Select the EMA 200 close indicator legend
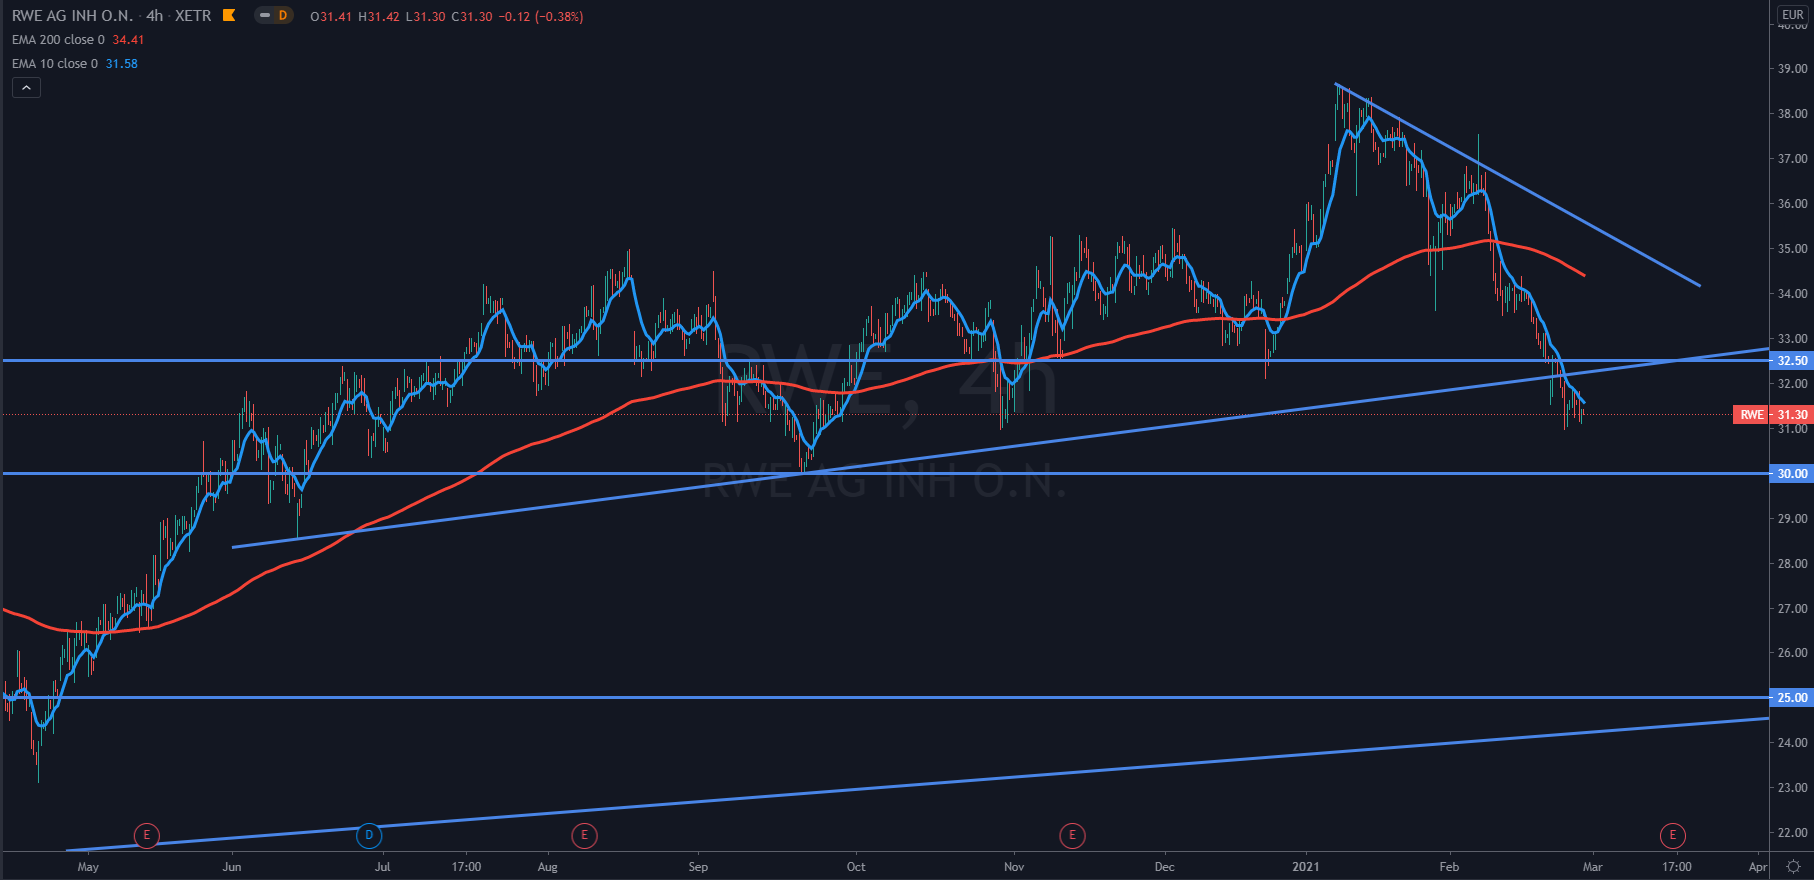 tap(58, 40)
